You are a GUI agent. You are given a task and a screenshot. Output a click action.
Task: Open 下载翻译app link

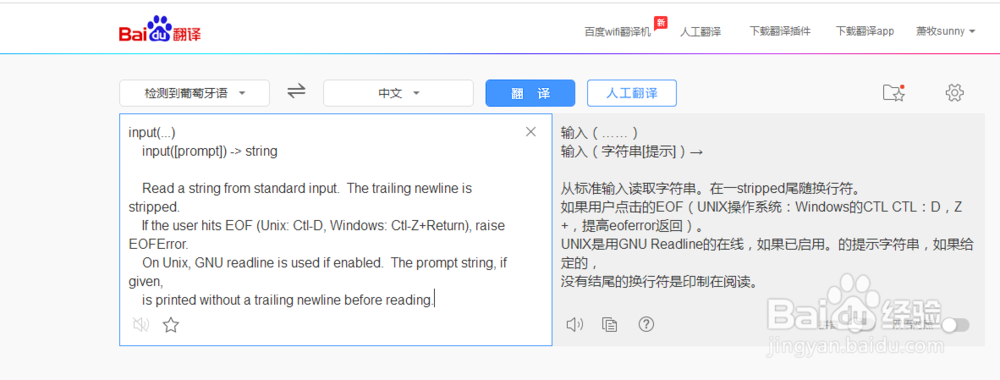click(865, 31)
